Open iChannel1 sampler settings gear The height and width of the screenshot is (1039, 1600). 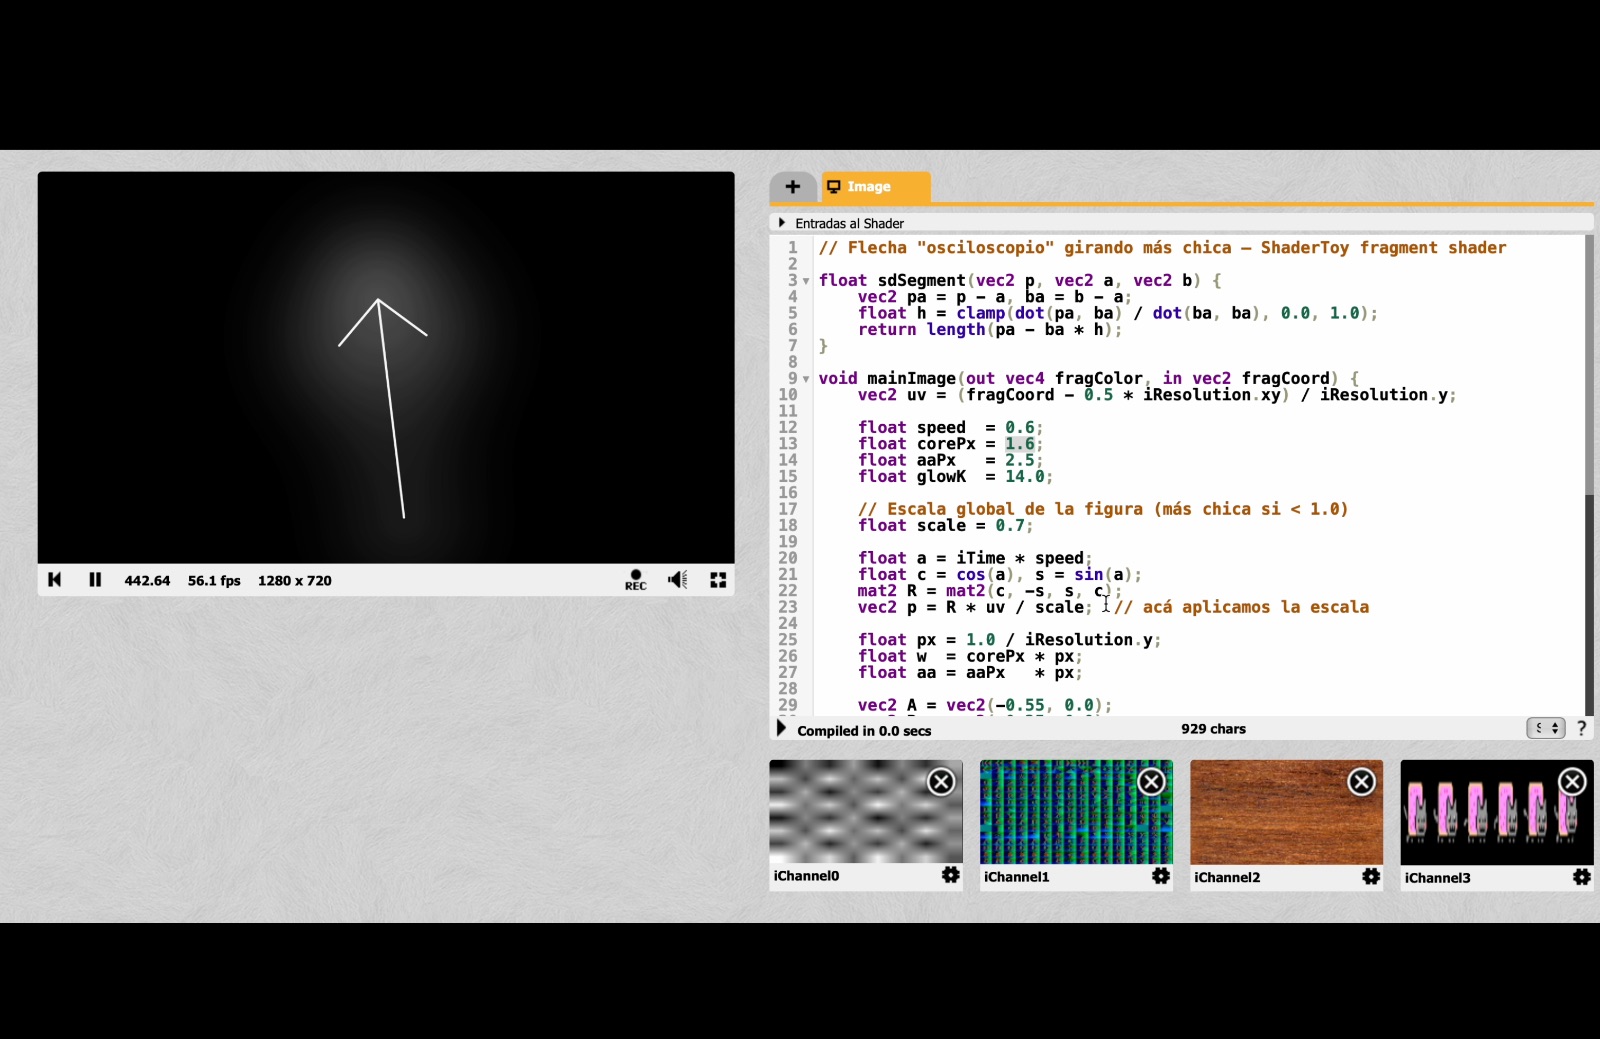tap(1161, 877)
